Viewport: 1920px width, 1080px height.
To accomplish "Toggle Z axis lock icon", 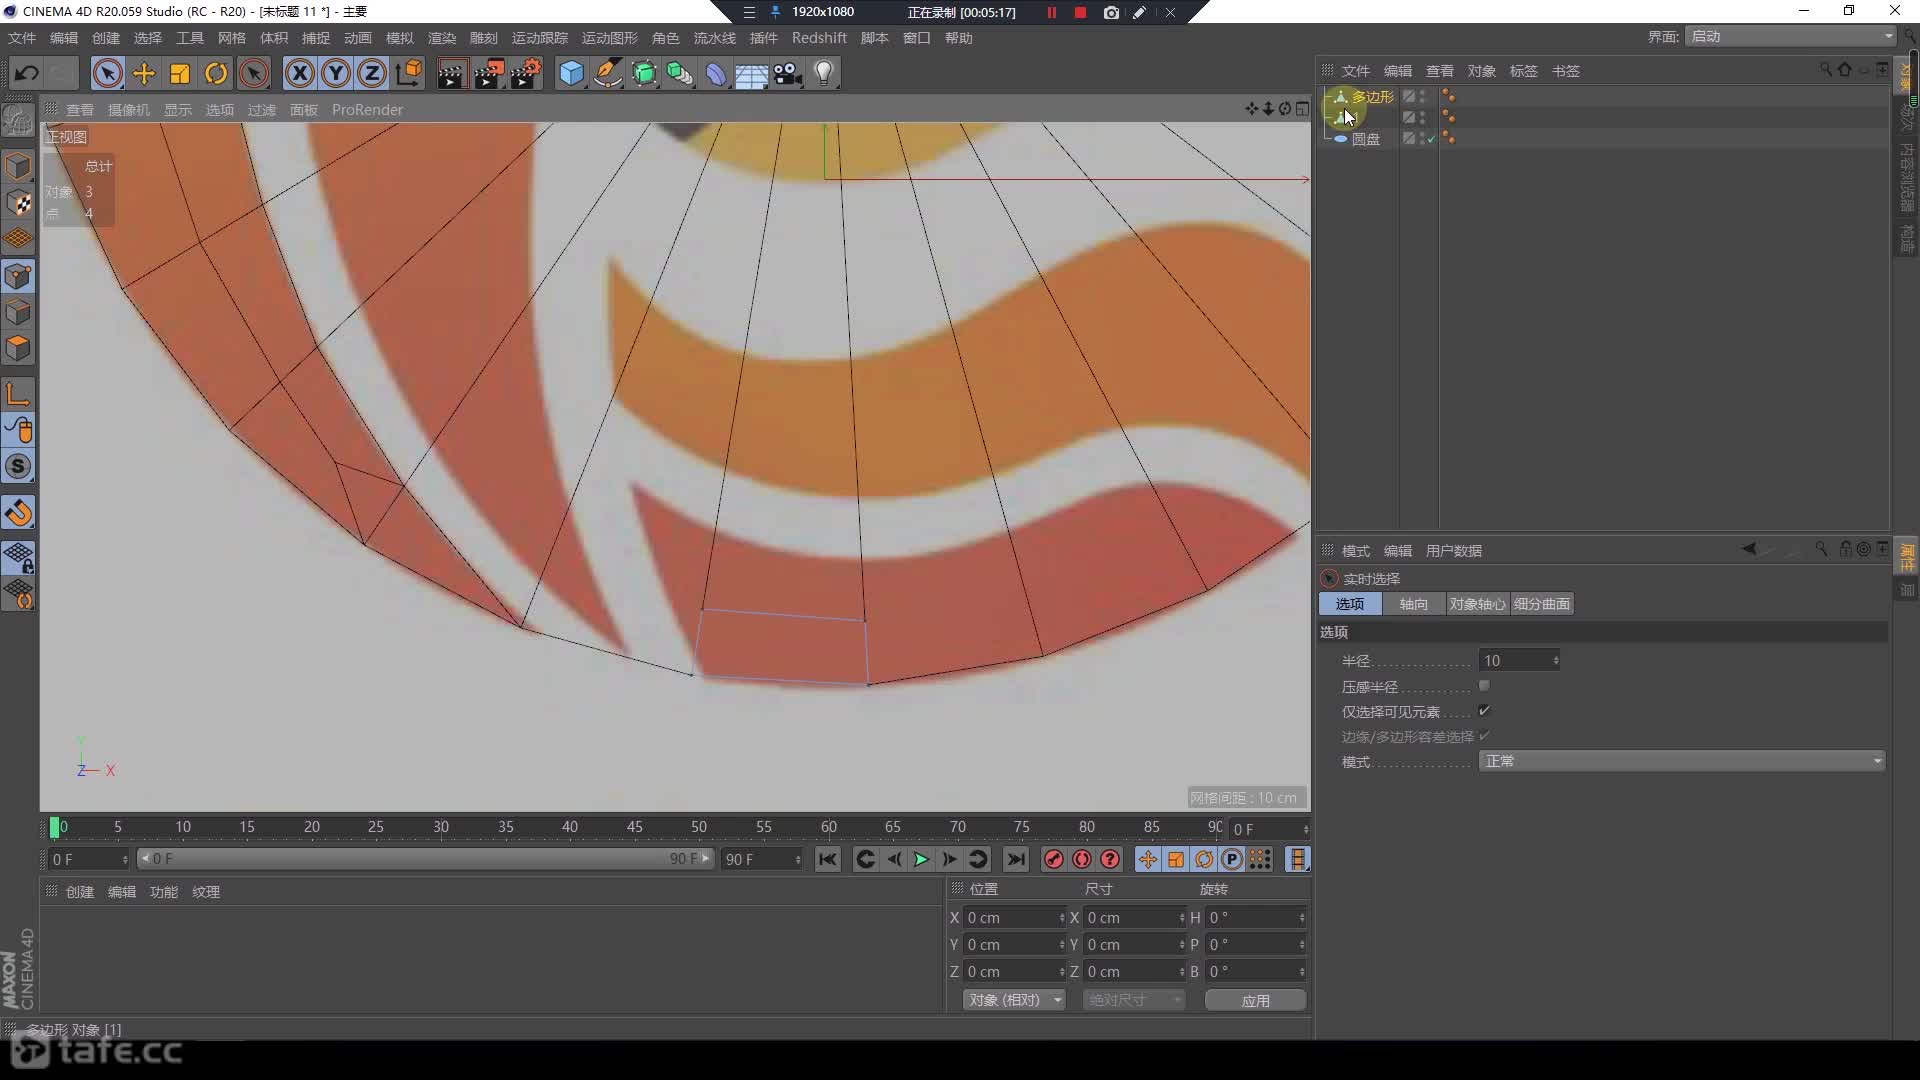I will pos(372,73).
